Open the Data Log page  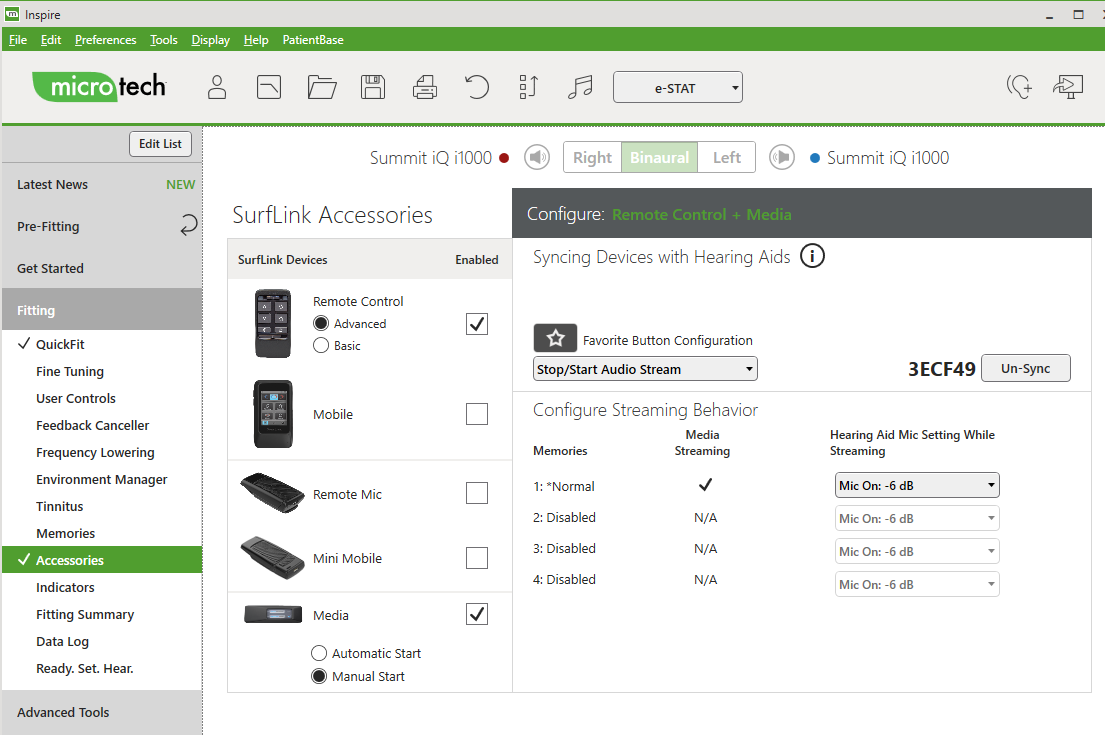[102, 641]
